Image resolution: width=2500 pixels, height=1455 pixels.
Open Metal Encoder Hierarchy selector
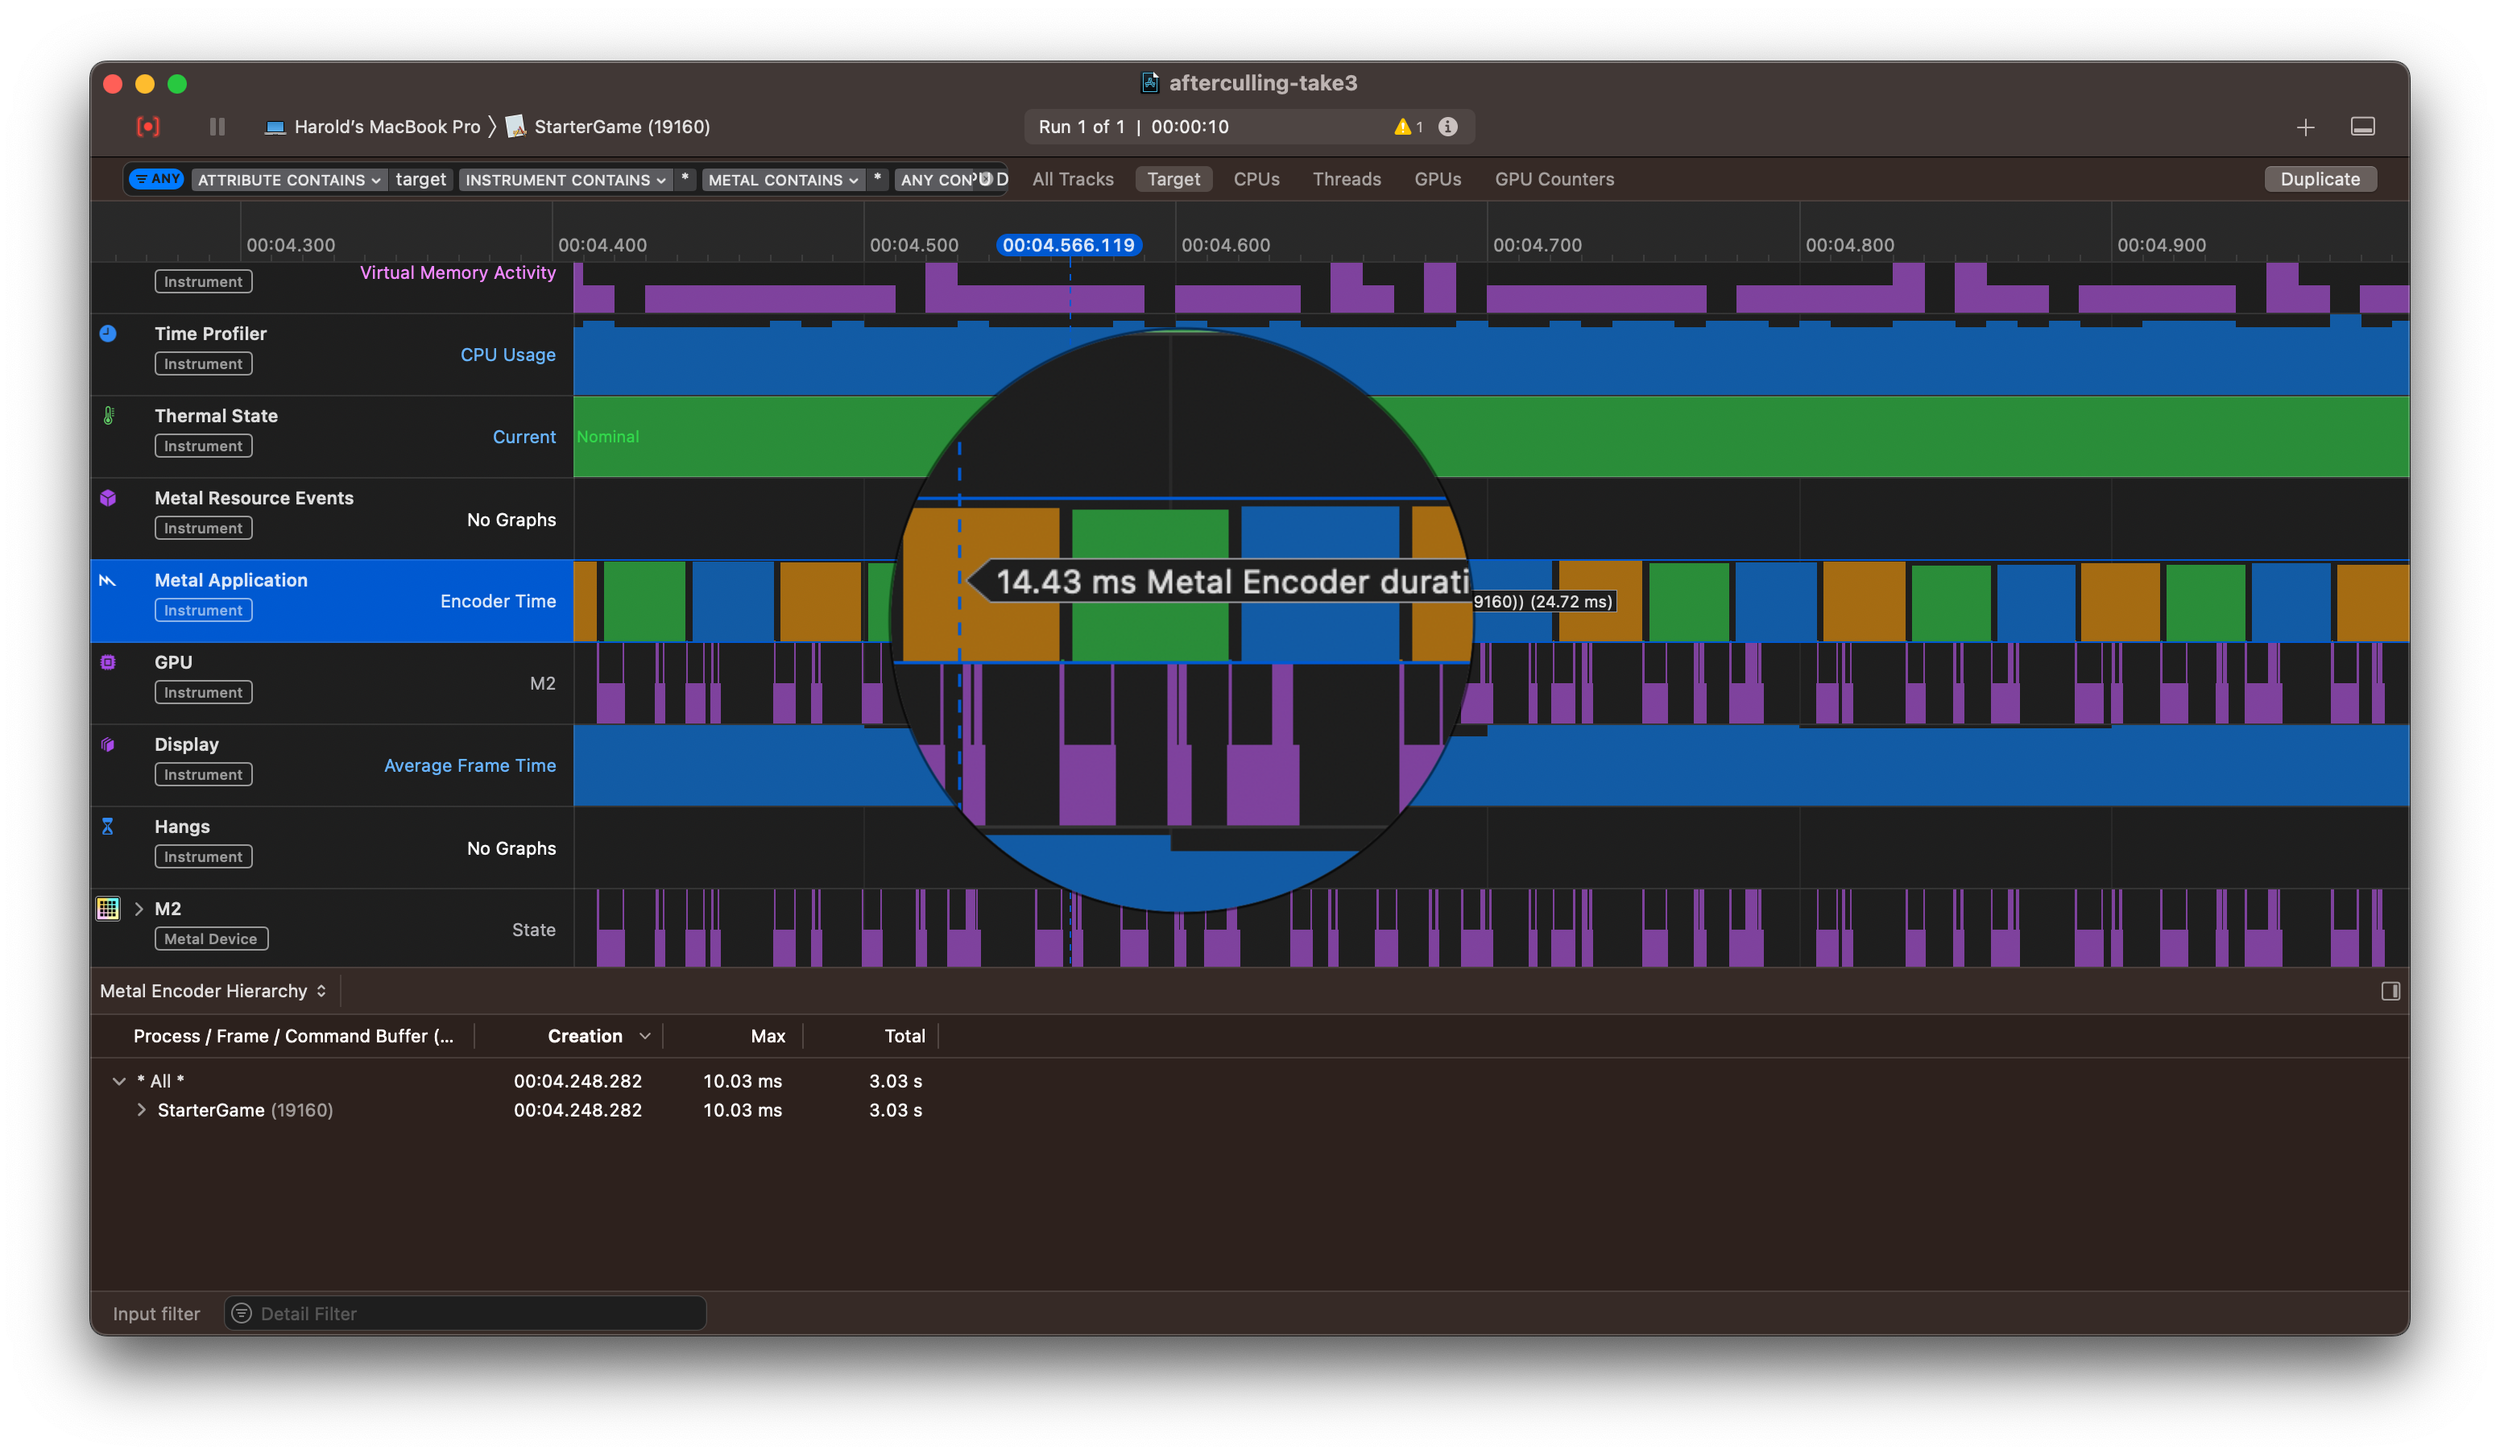(213, 991)
